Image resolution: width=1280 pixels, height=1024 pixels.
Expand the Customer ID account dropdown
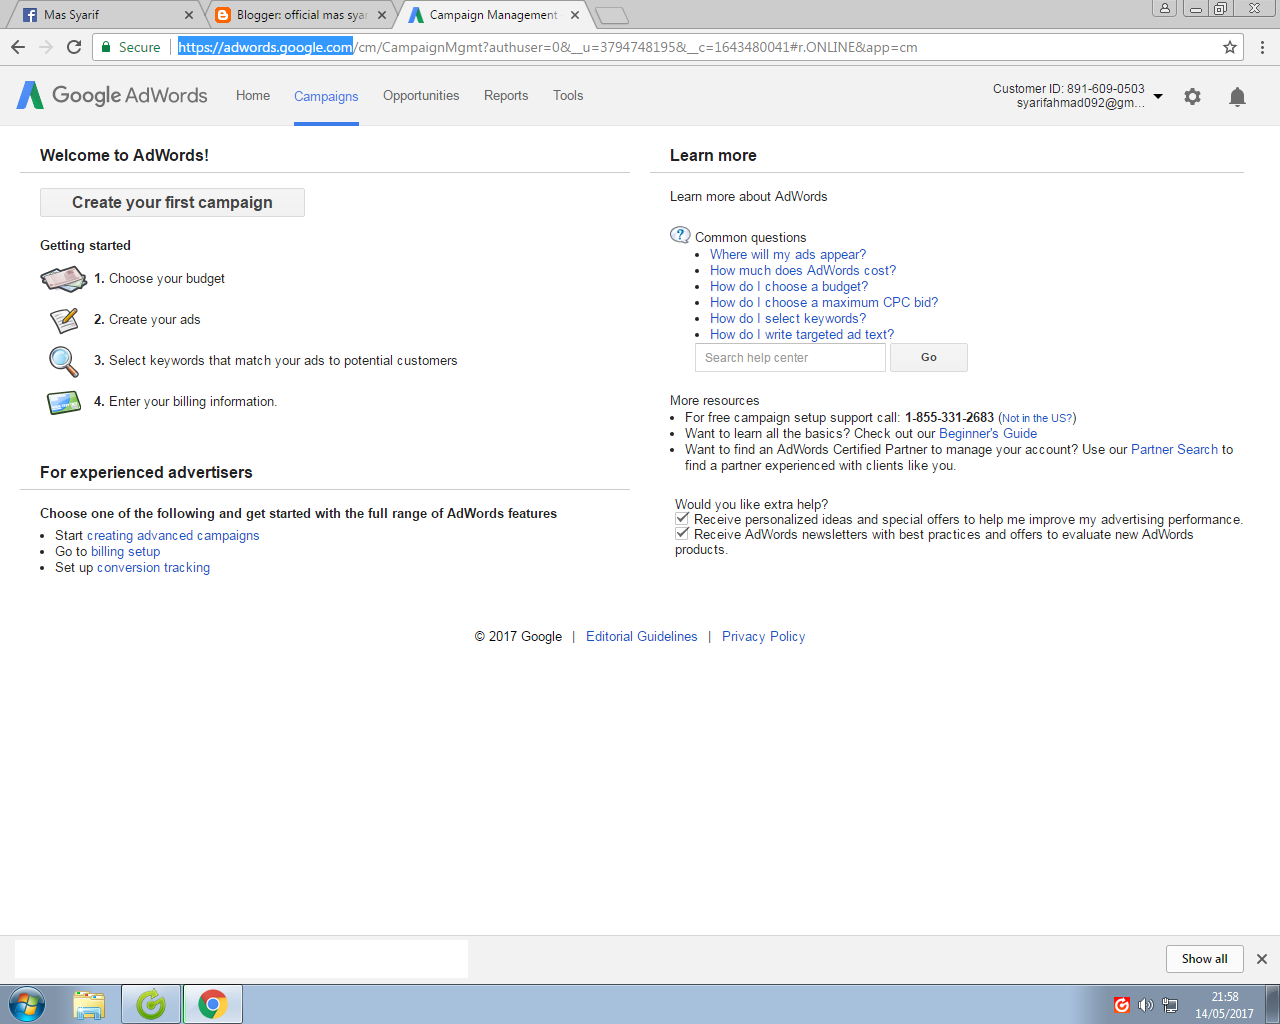[x=1157, y=95]
